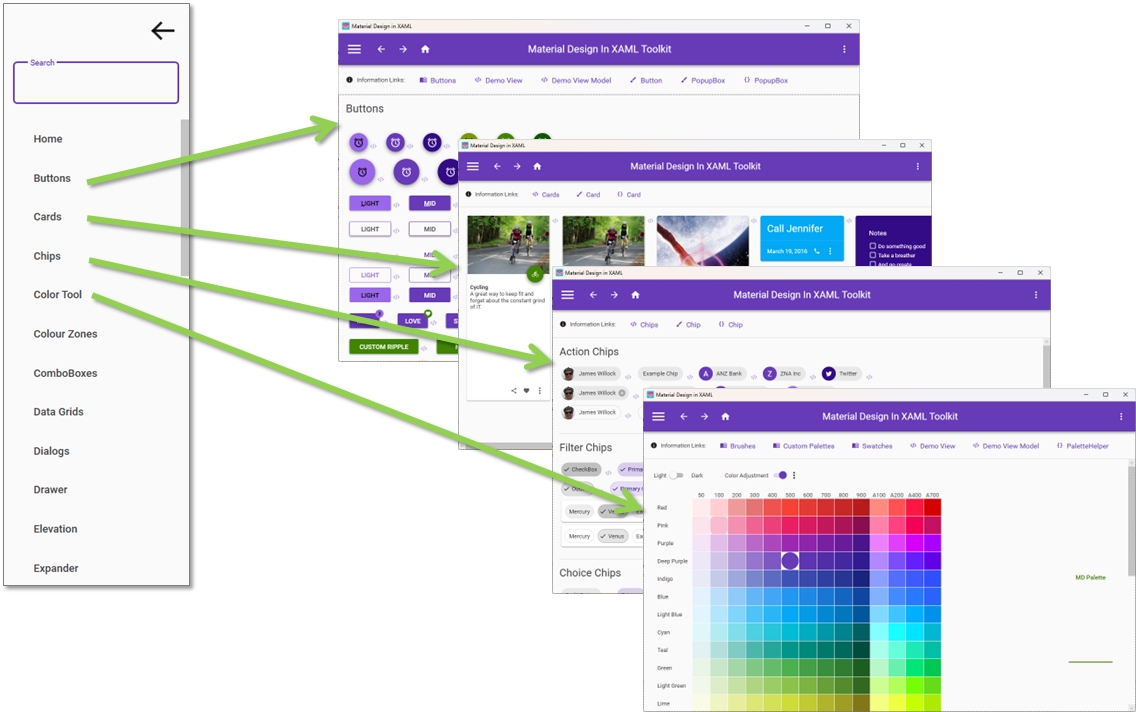Image resolution: width=1136 pixels, height=712 pixels.
Task: Open the hamburger menu in the Color Tool window
Action: (x=658, y=416)
